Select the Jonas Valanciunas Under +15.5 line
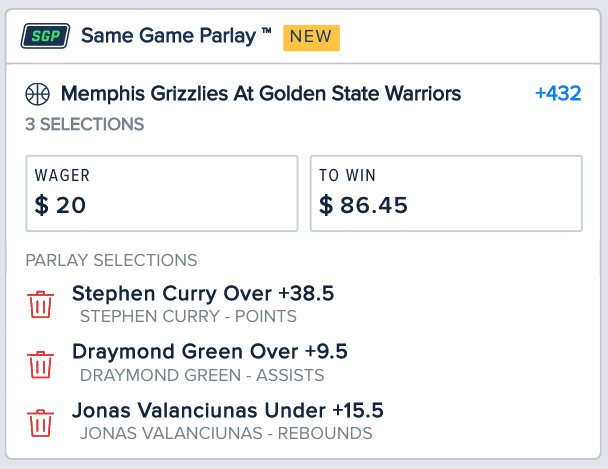Viewport: 608px width, 469px height. [228, 410]
